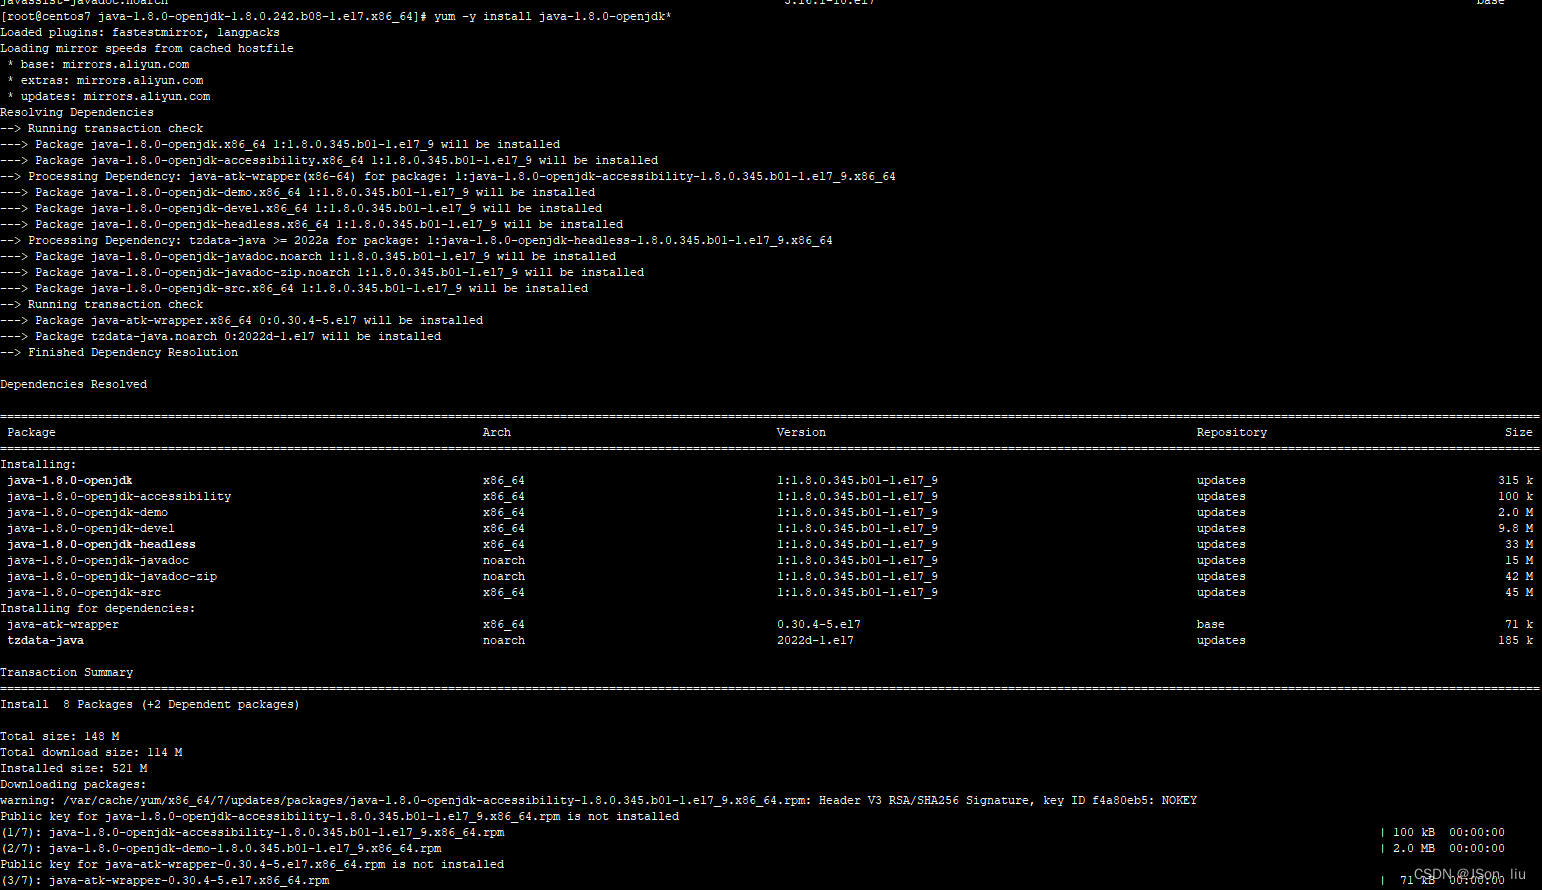The image size is (1542, 890).
Task: Click 'Dependencies Resolved' text
Action: point(74,385)
